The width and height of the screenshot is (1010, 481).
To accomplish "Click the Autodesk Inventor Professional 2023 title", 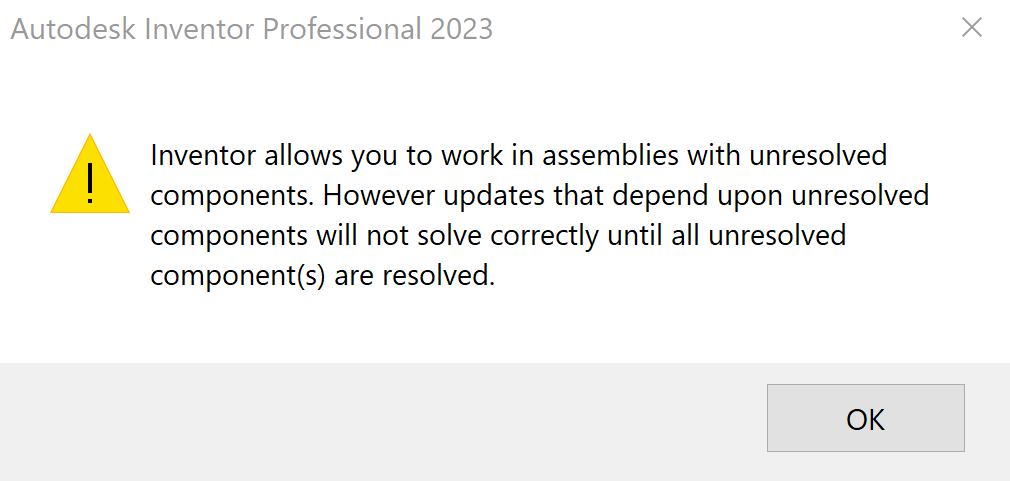I will point(251,29).
